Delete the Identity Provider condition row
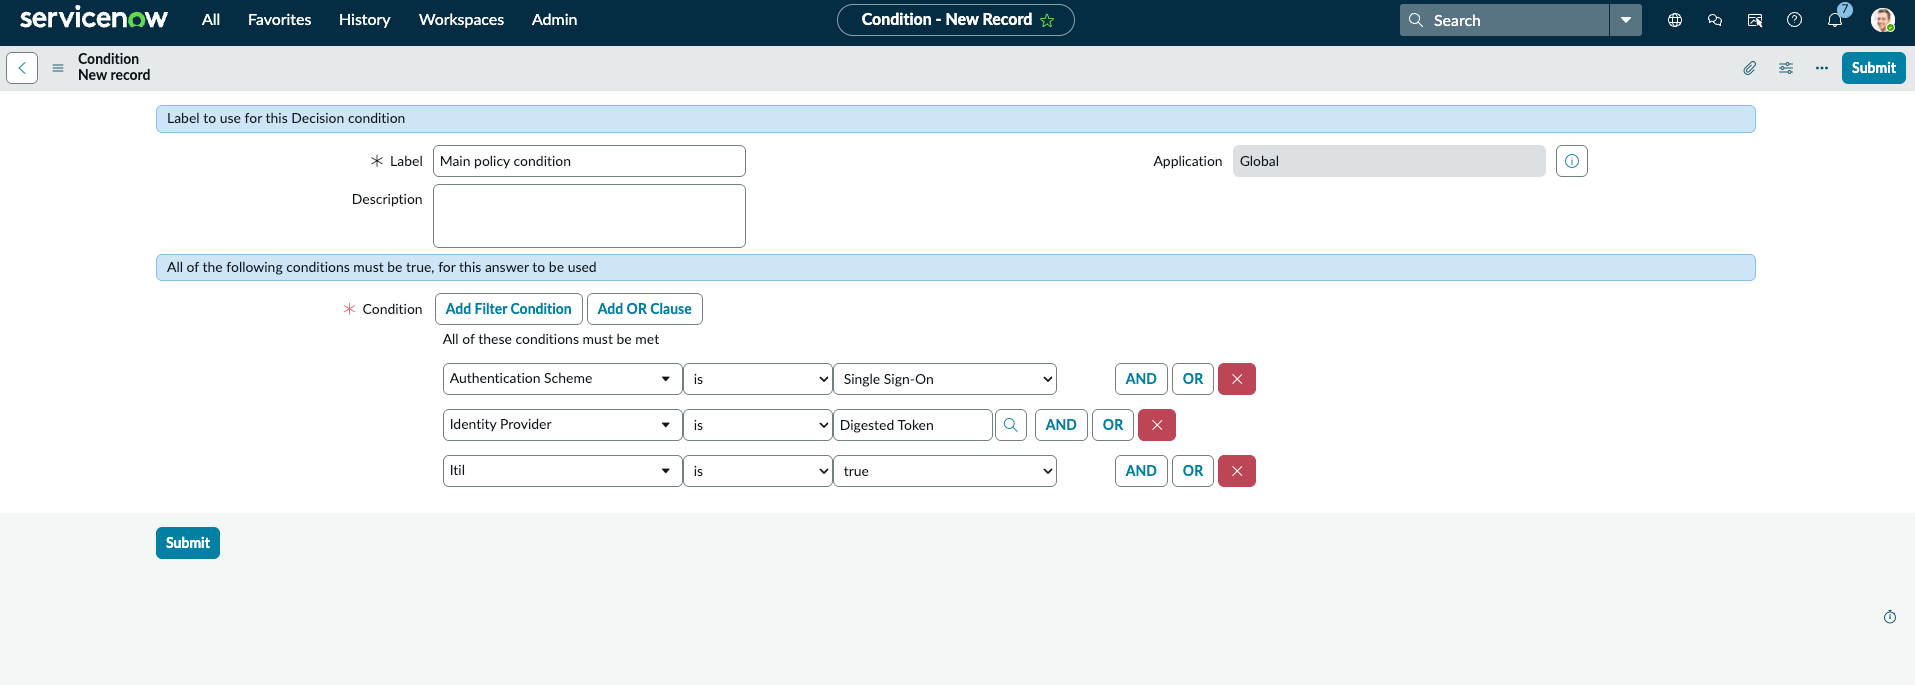The height and width of the screenshot is (685, 1915). click(1157, 425)
